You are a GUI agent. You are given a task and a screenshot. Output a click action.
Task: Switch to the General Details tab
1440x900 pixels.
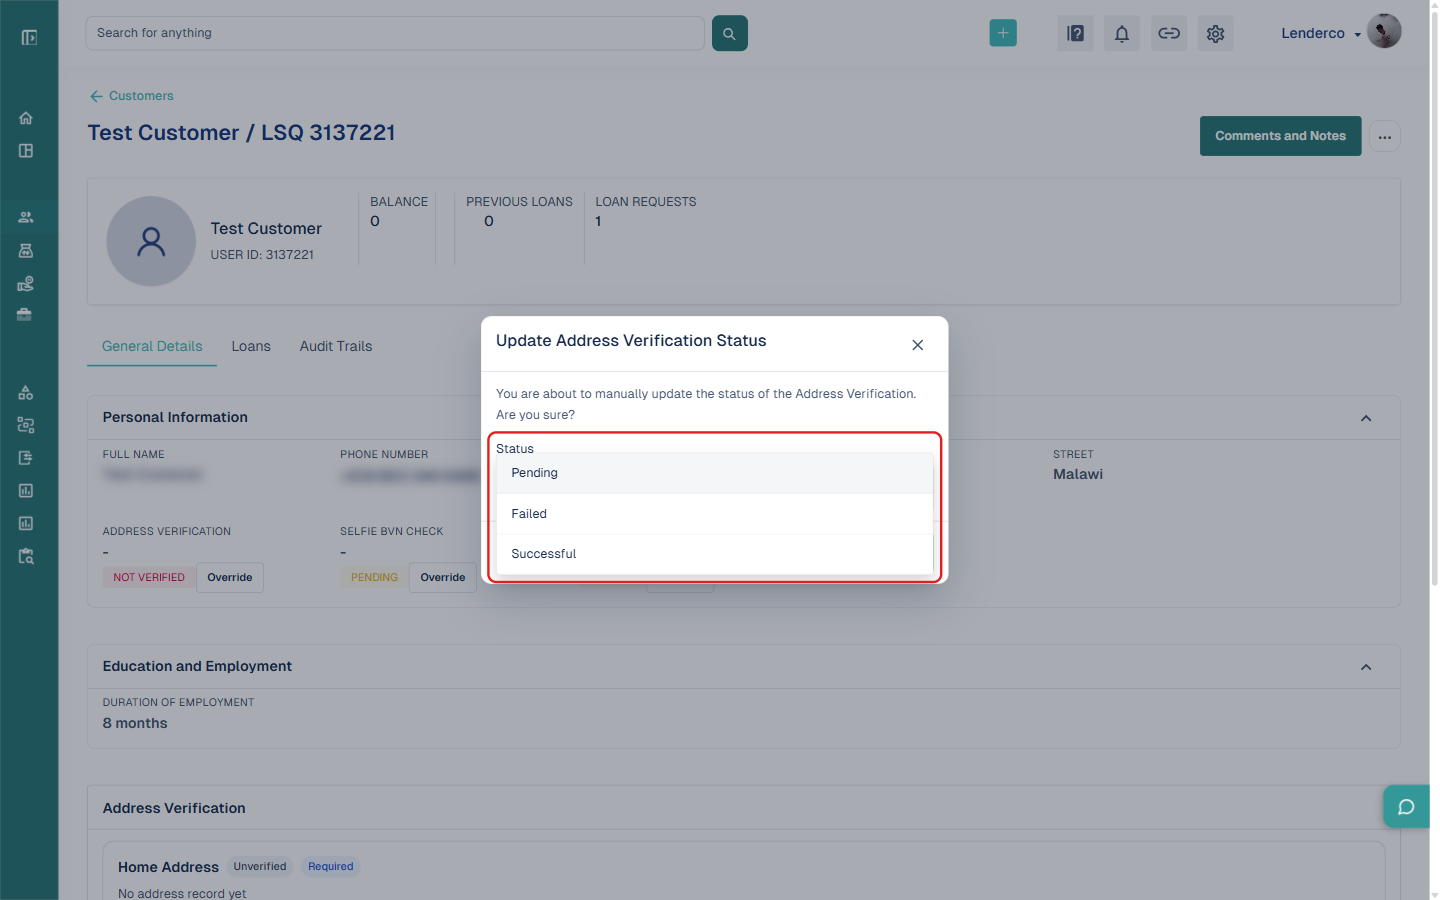tap(152, 346)
